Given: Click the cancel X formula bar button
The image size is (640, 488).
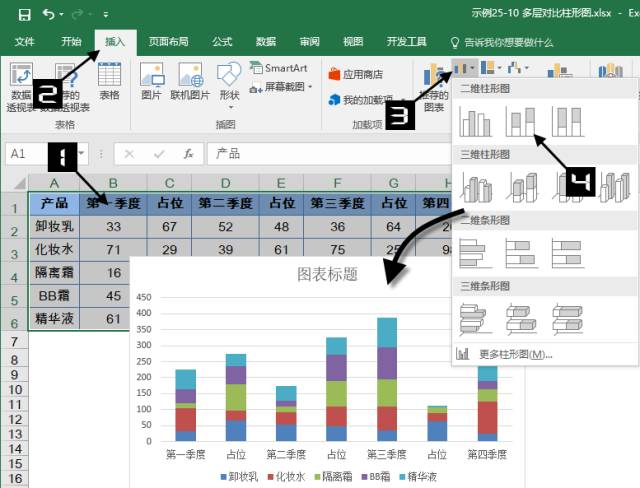Looking at the screenshot, I should click(x=129, y=154).
